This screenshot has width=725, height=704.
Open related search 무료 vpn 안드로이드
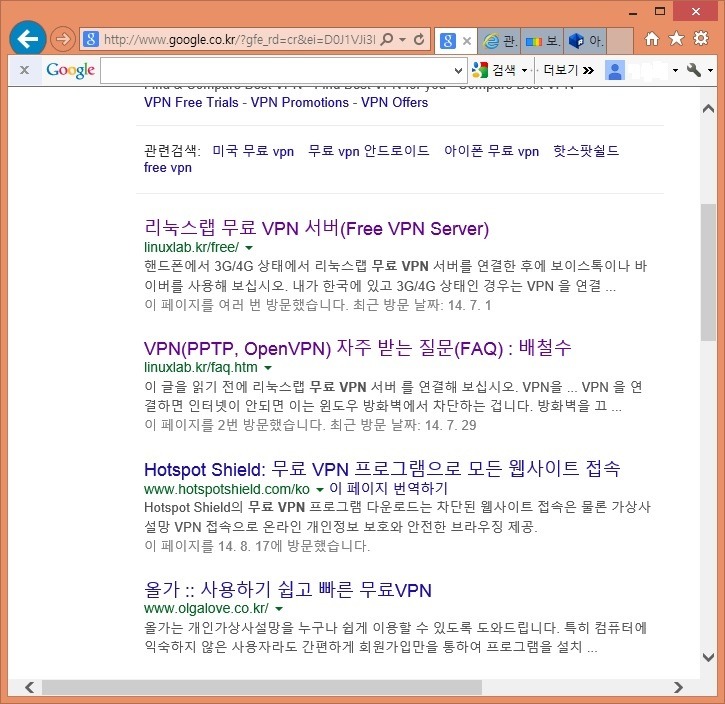coord(369,151)
